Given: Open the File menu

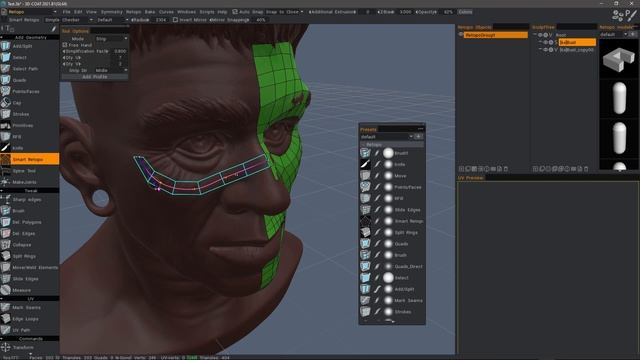Looking at the screenshot, I should pos(67,12).
